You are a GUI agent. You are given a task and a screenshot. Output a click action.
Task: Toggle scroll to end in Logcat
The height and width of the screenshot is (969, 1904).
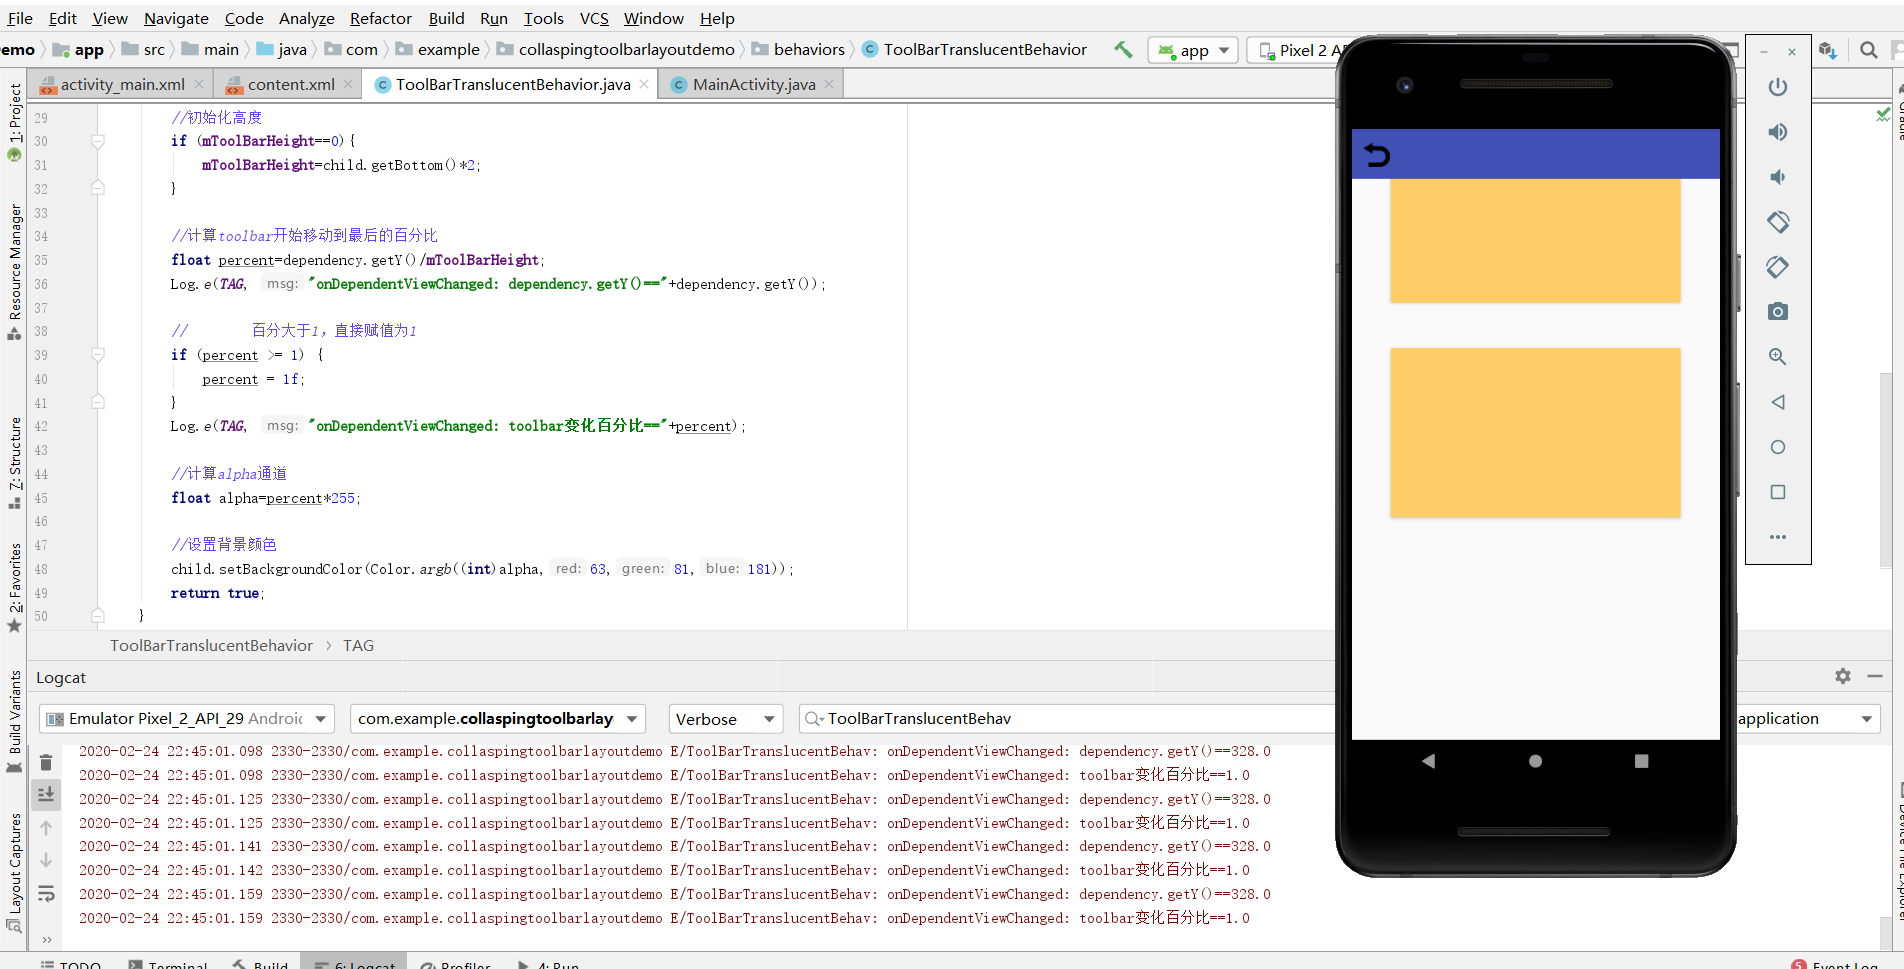pos(46,795)
